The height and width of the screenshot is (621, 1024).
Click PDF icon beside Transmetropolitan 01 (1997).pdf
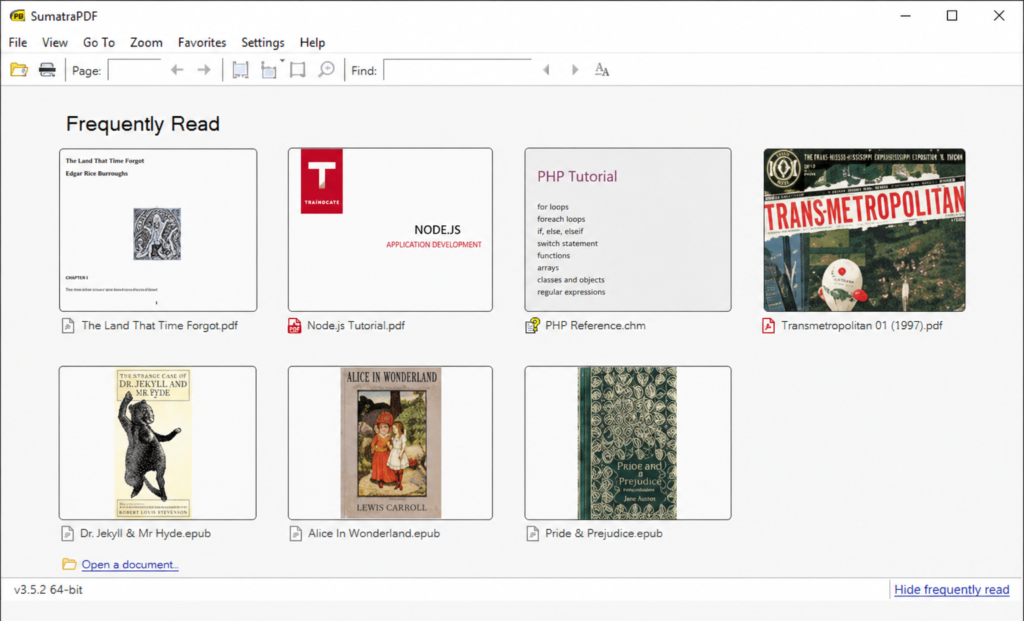768,325
